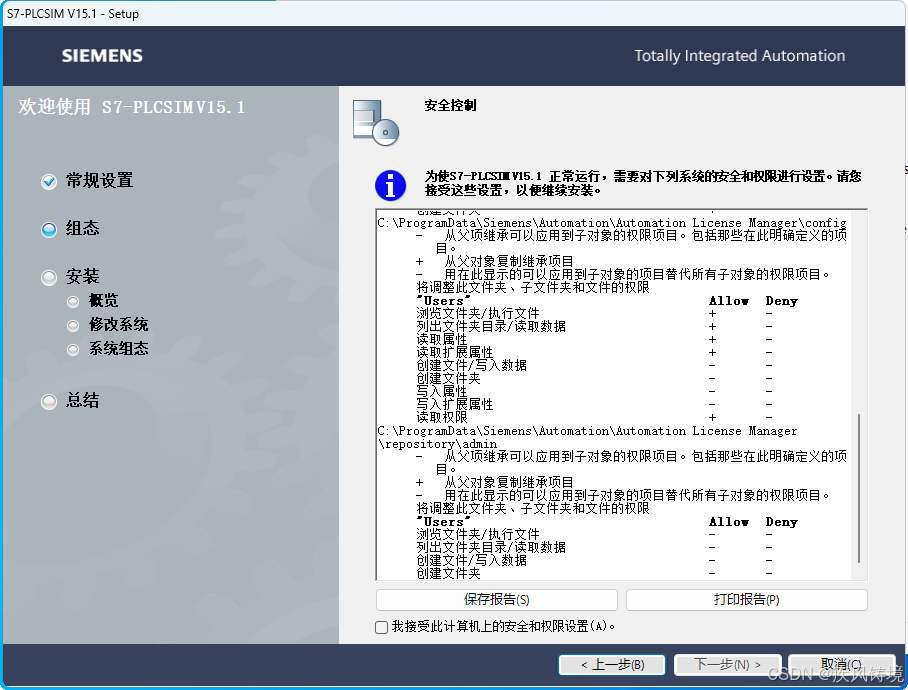Click the report vertical scrollbar thumb
Viewport: 908px width, 690px height.
859,488
